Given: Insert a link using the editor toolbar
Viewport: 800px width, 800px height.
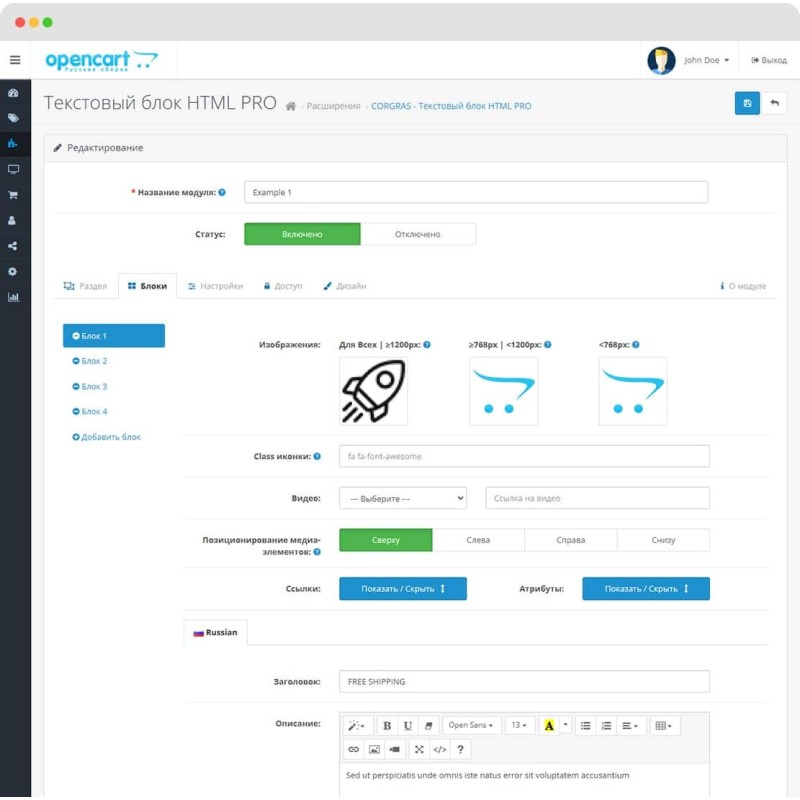Looking at the screenshot, I should (352, 749).
